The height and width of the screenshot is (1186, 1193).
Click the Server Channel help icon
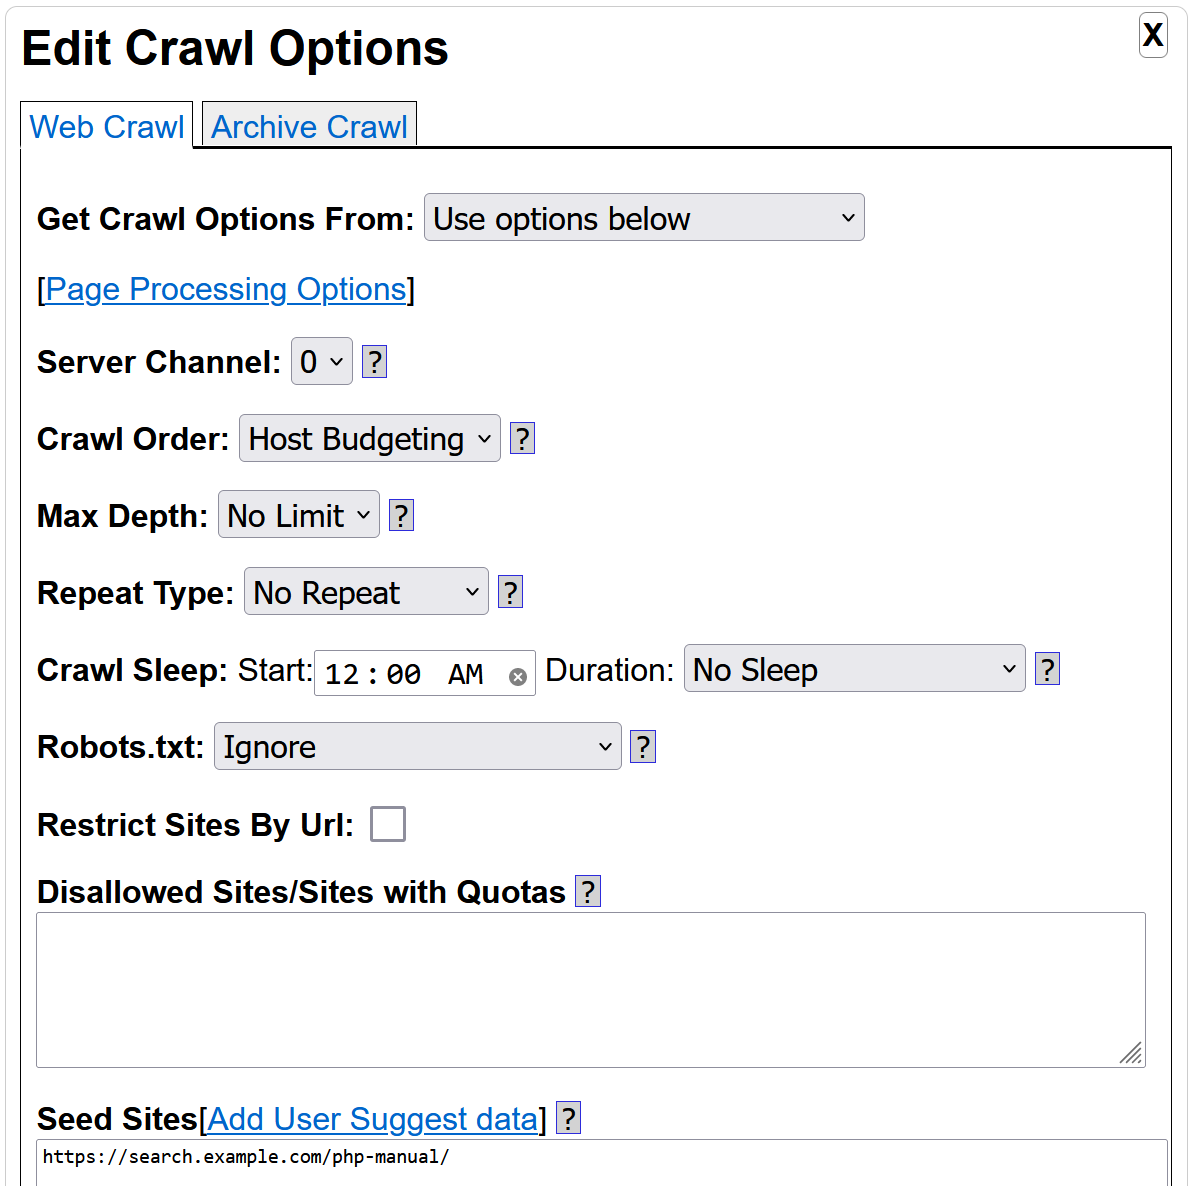(374, 362)
